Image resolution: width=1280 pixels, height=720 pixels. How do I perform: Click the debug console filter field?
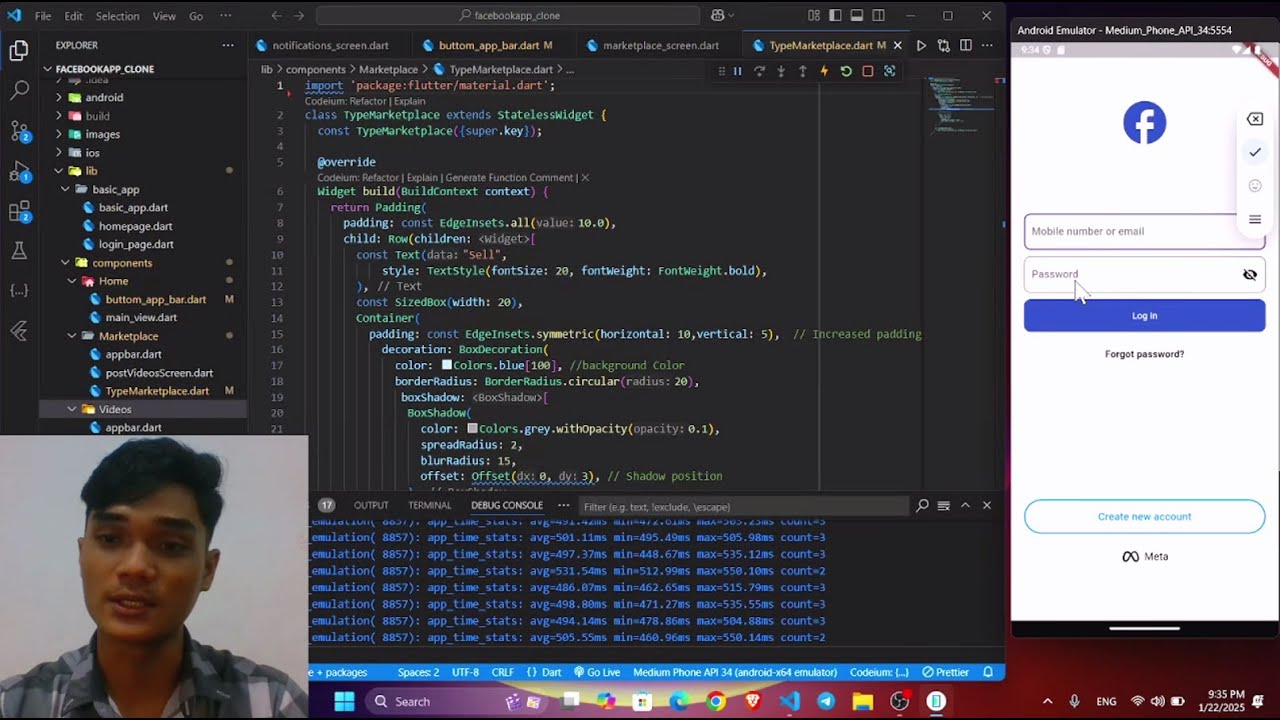[x=742, y=506]
